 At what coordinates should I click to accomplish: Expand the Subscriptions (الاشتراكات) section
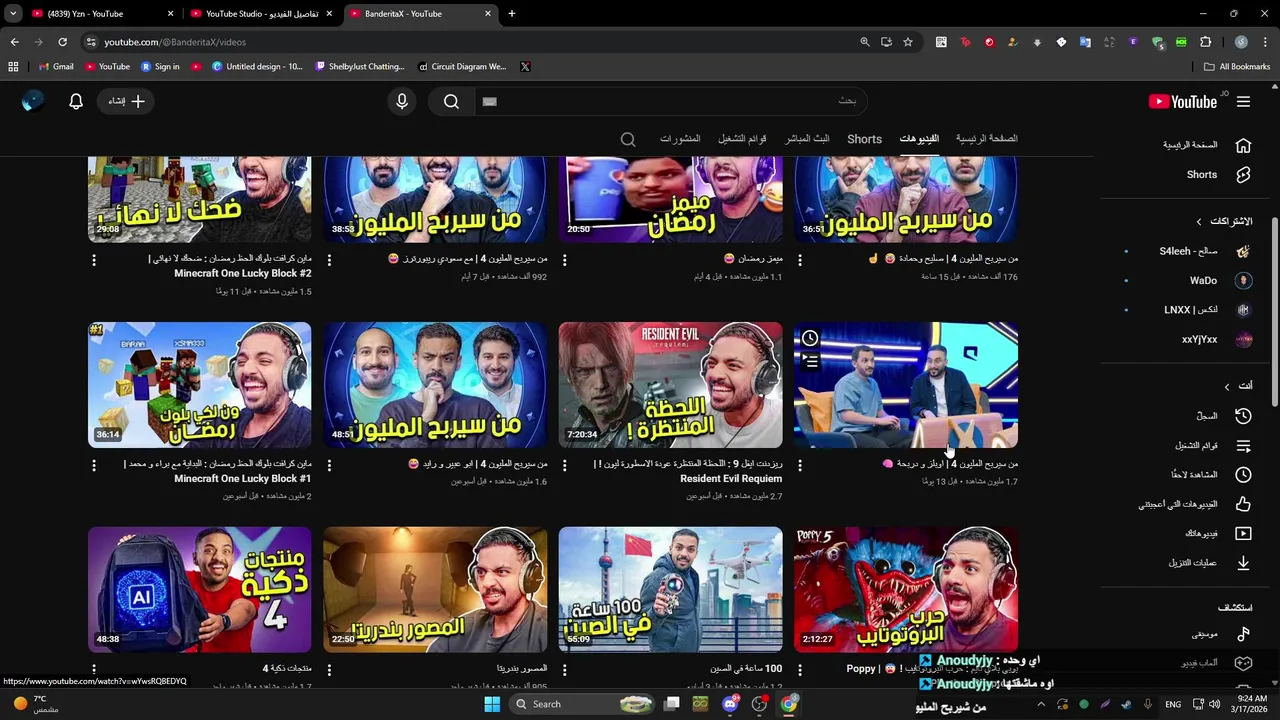[x=1225, y=221]
